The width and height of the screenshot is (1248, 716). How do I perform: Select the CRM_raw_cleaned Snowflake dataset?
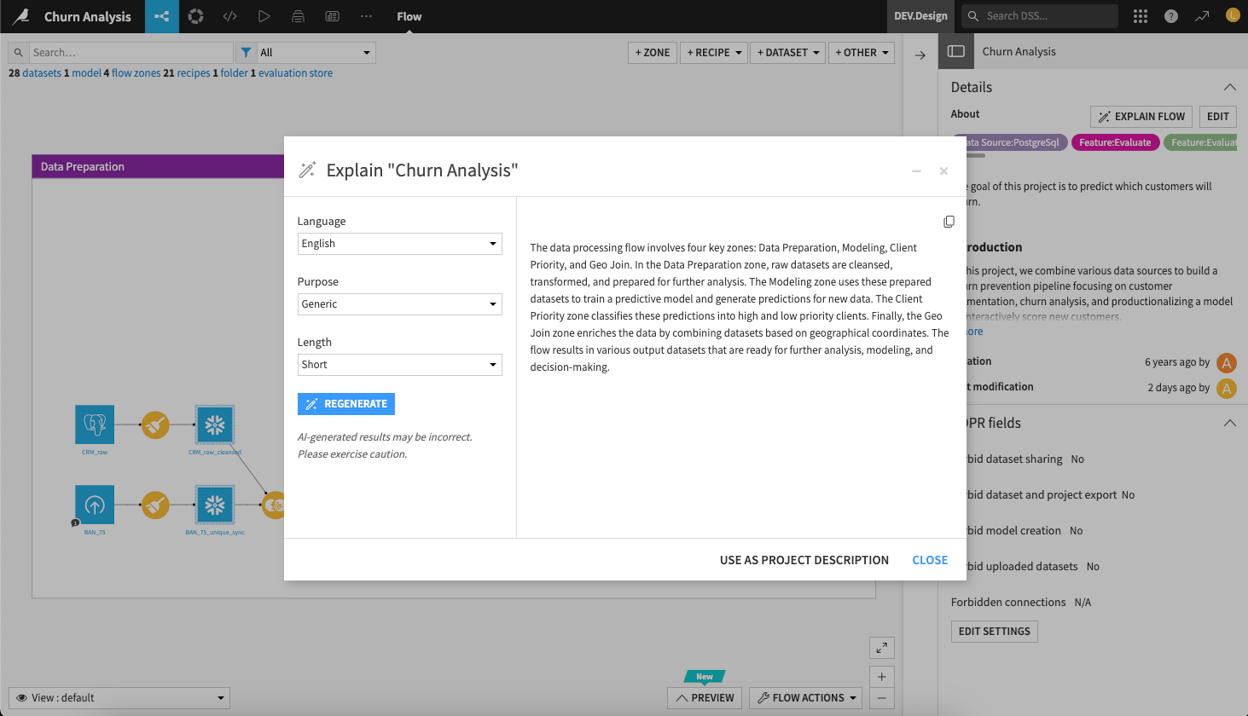215,424
